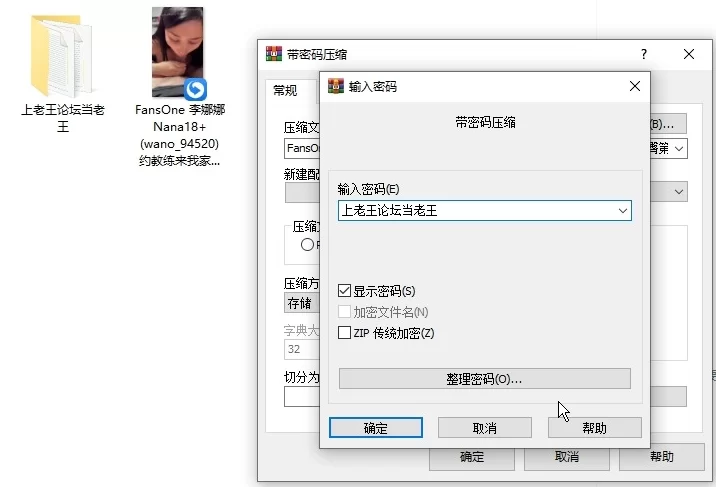Expand the dropdown beside the browse field
The height and width of the screenshot is (487, 716).
point(679,149)
